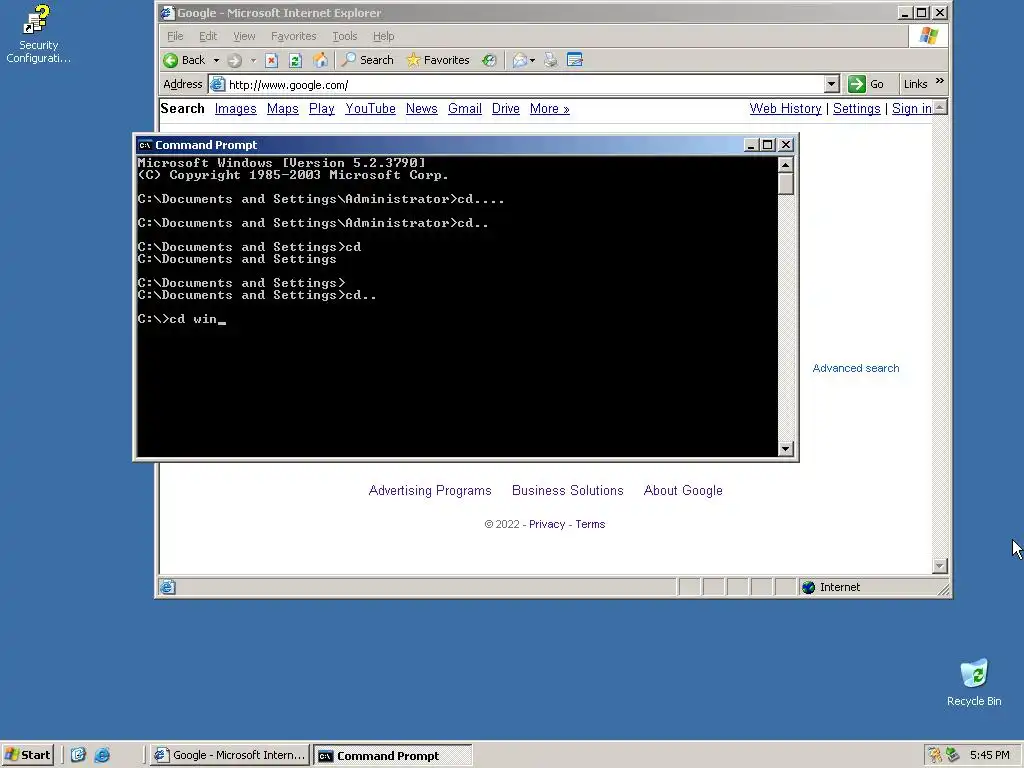Switch to Google Internet Explorer taskbar button
This screenshot has width=1024, height=768.
pyautogui.click(x=230, y=755)
